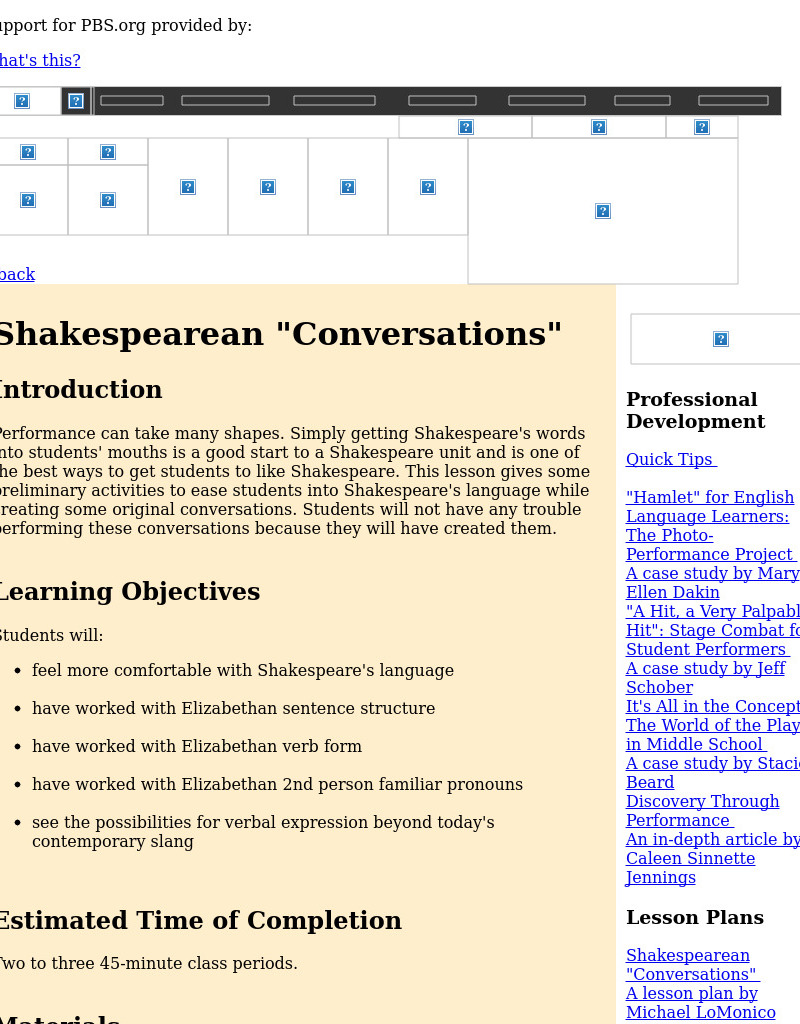Select the fourth placeholder icon in the navigation grid

tap(268, 186)
